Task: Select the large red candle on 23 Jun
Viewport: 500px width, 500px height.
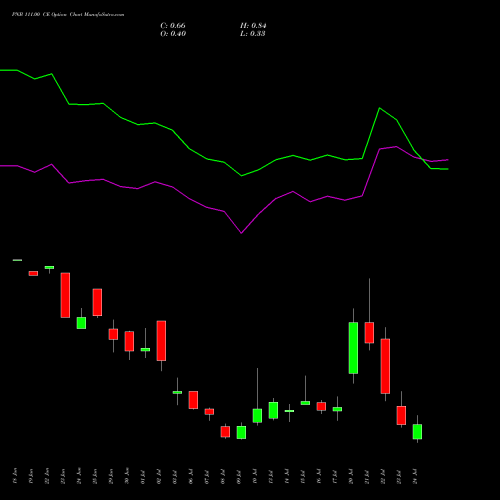Action: click(x=65, y=295)
